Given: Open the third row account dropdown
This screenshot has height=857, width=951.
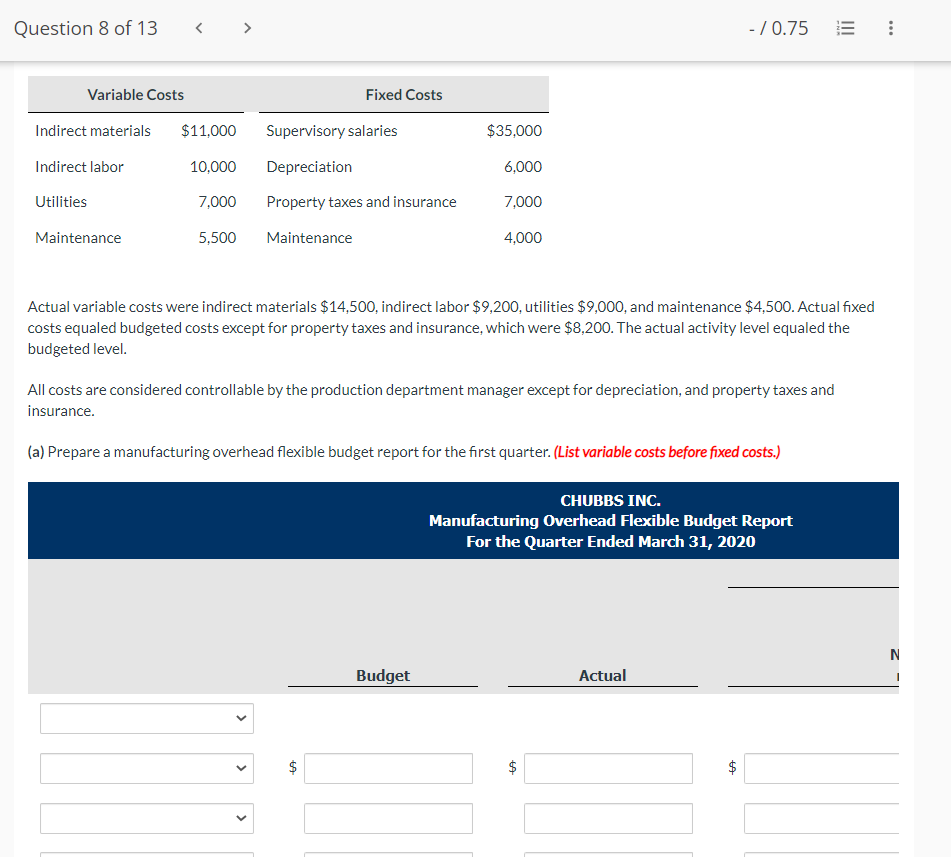Looking at the screenshot, I should [147, 818].
